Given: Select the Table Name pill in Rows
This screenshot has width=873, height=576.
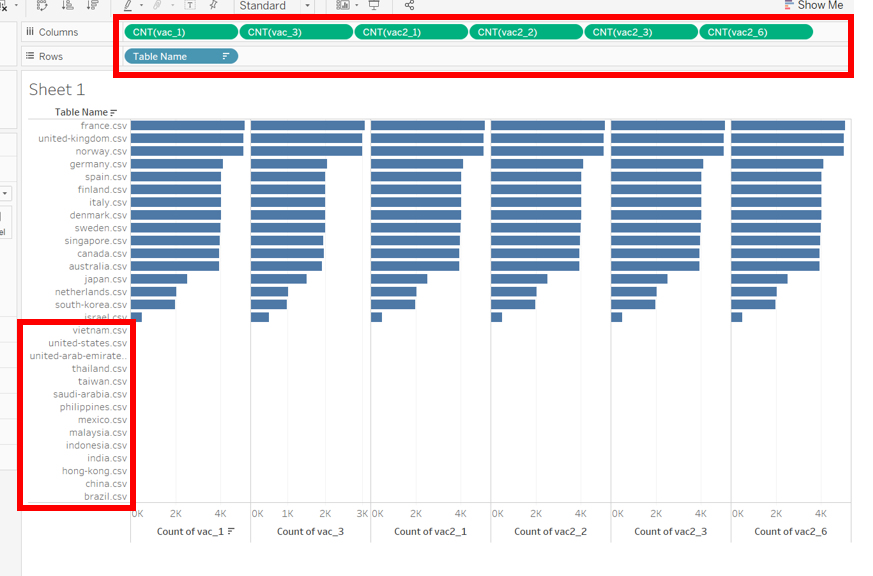Looking at the screenshot, I should [x=170, y=57].
